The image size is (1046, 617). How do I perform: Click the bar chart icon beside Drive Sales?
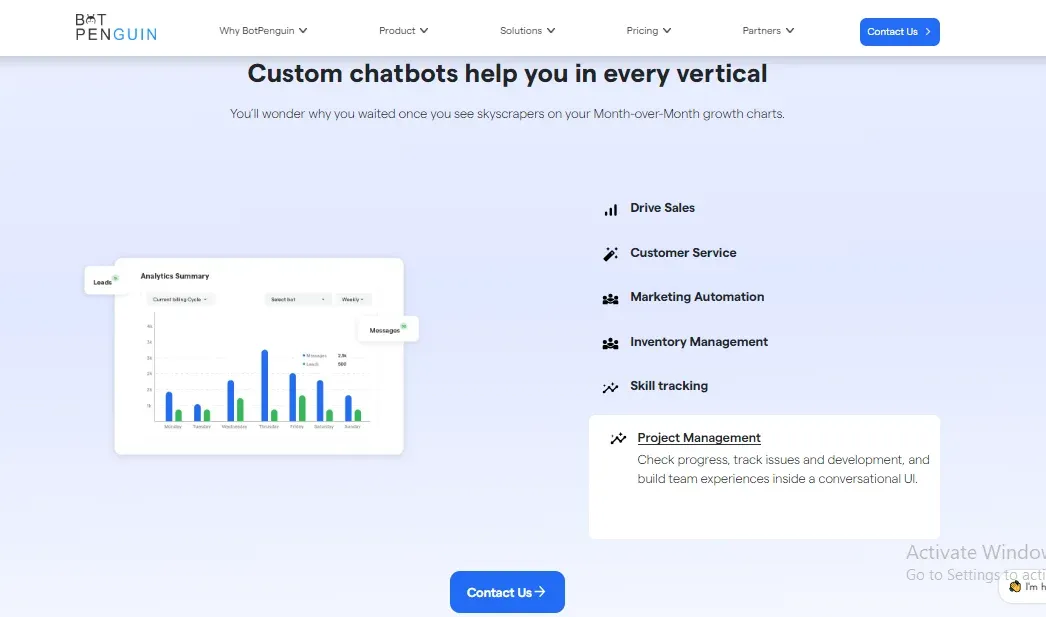[x=610, y=210]
